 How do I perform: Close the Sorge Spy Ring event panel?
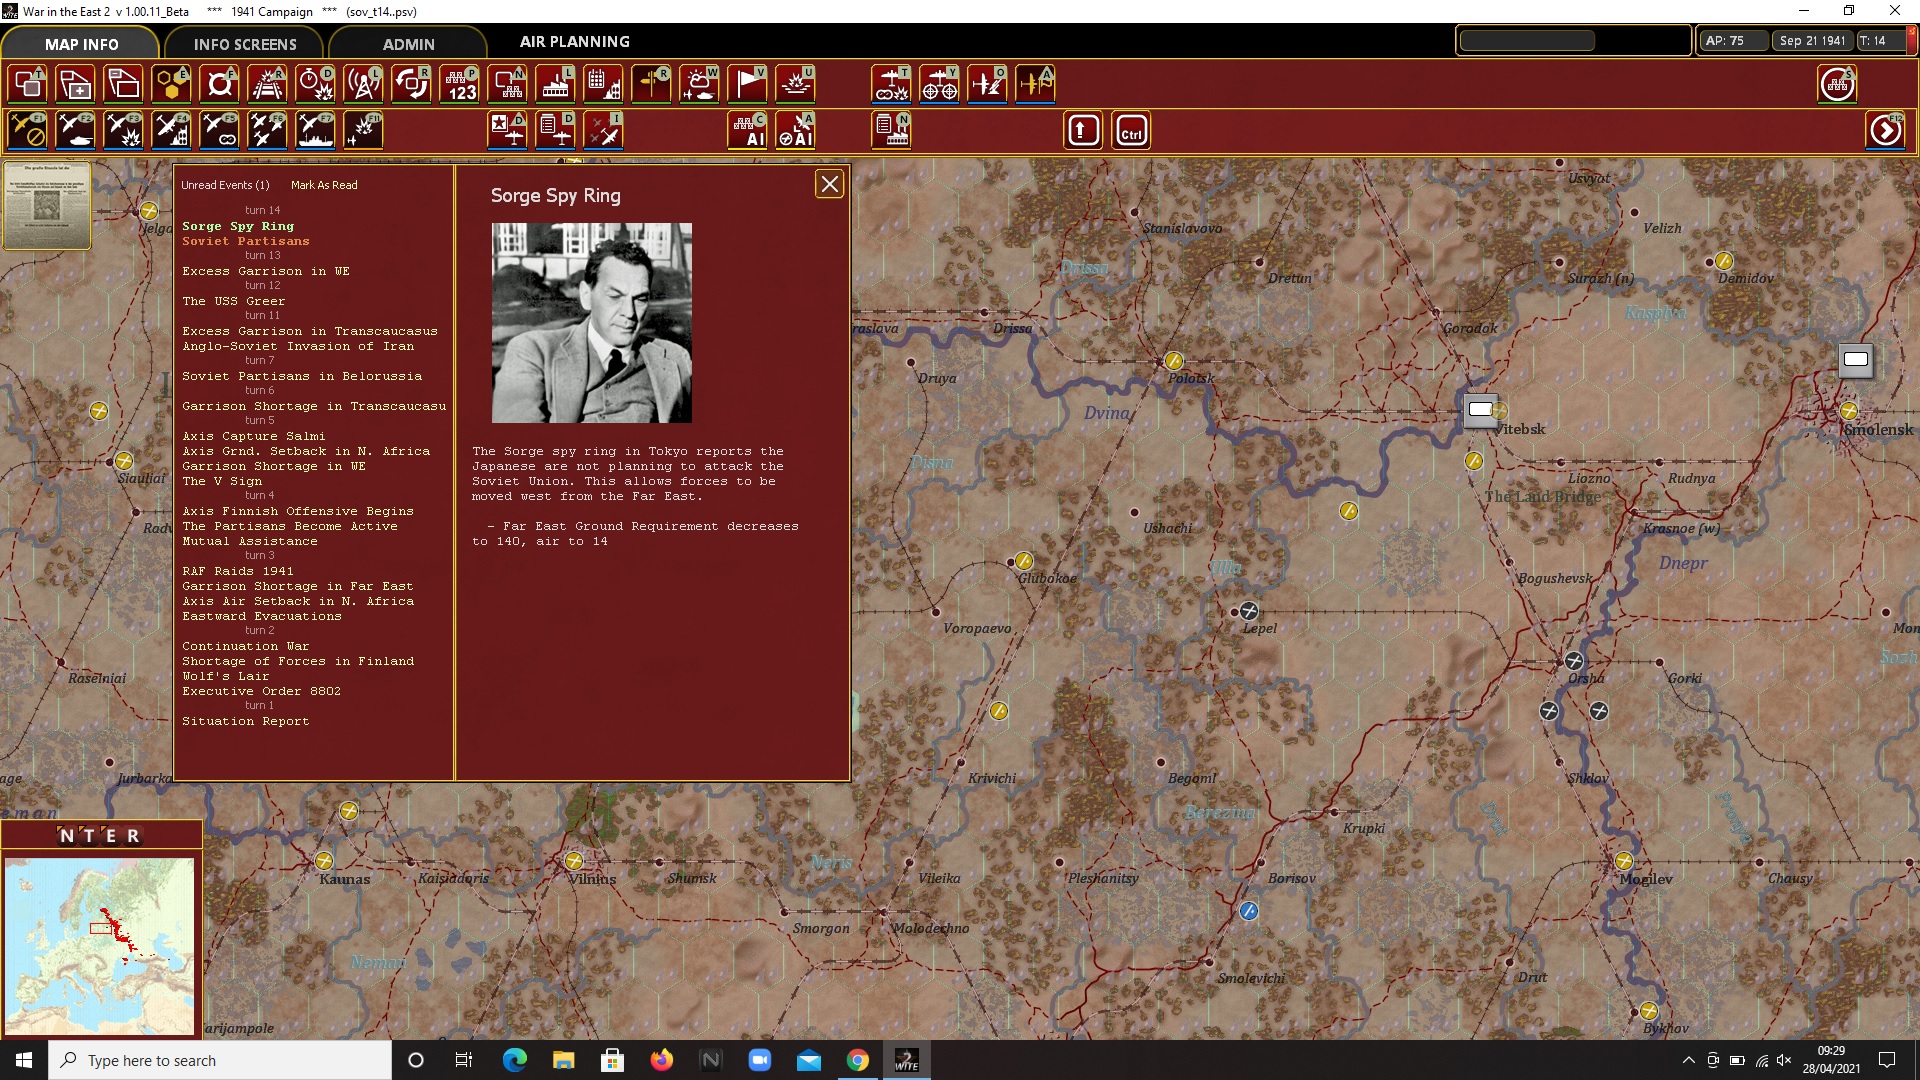tap(829, 184)
